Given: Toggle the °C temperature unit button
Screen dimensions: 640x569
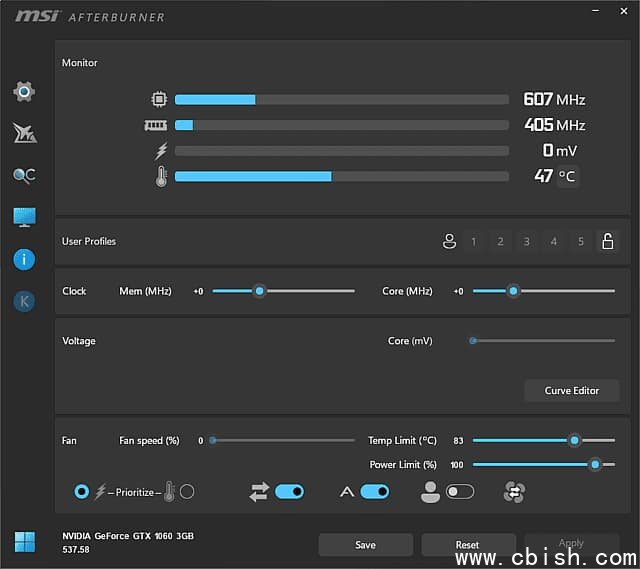Looking at the screenshot, I should pyautogui.click(x=567, y=176).
